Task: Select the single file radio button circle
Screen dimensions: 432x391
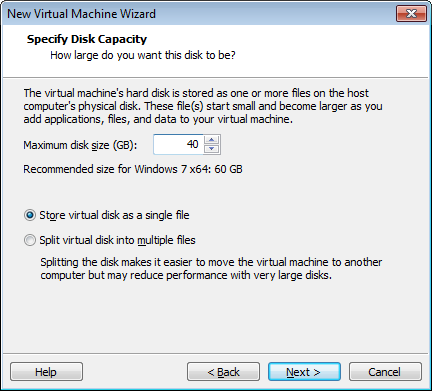Action: click(x=30, y=215)
